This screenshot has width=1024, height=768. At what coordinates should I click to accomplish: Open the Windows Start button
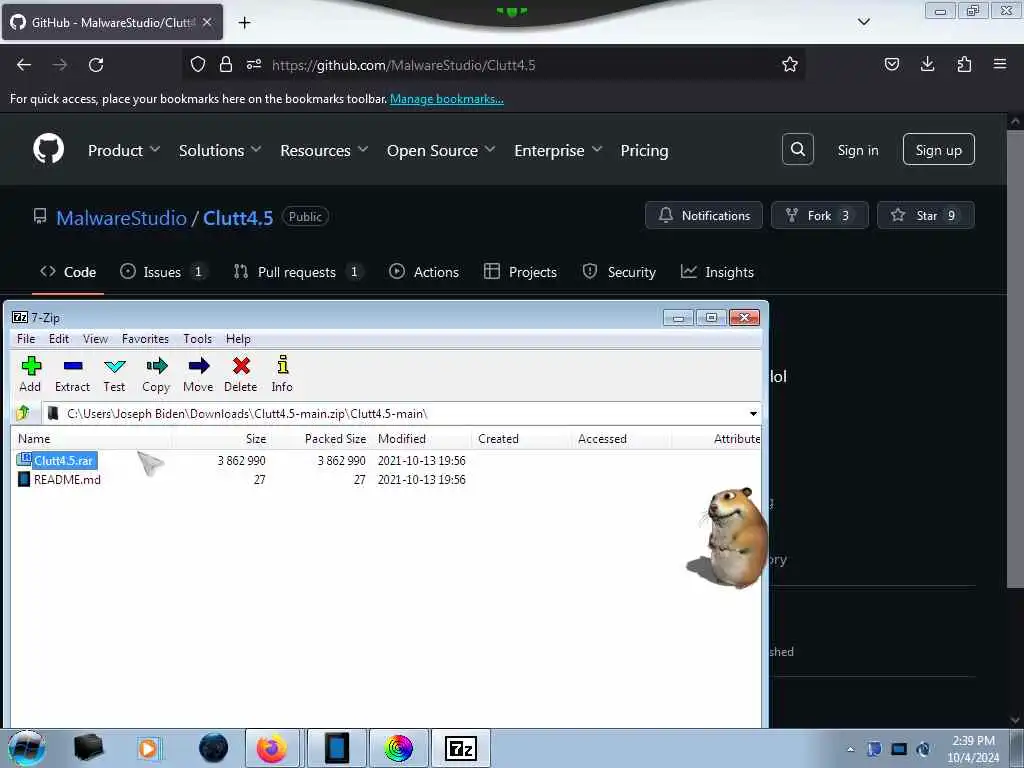[x=26, y=748]
